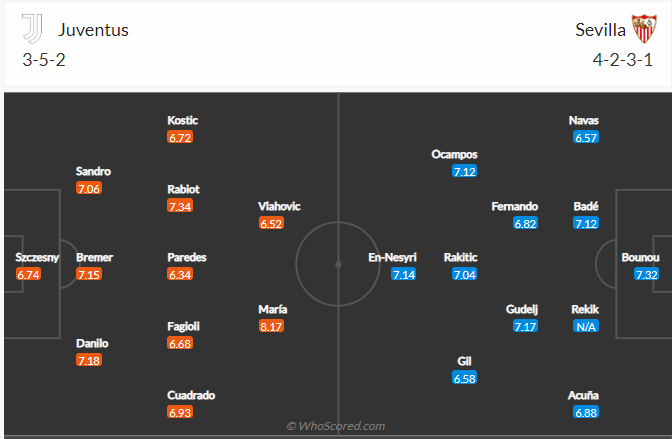
Task: Open the Juventus team name link
Action: coord(93,29)
